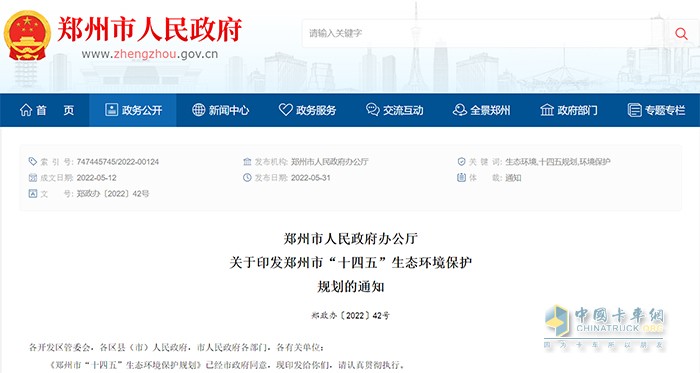Select the date 2022-05-12
This screenshot has height=373, width=700.
pos(96,178)
